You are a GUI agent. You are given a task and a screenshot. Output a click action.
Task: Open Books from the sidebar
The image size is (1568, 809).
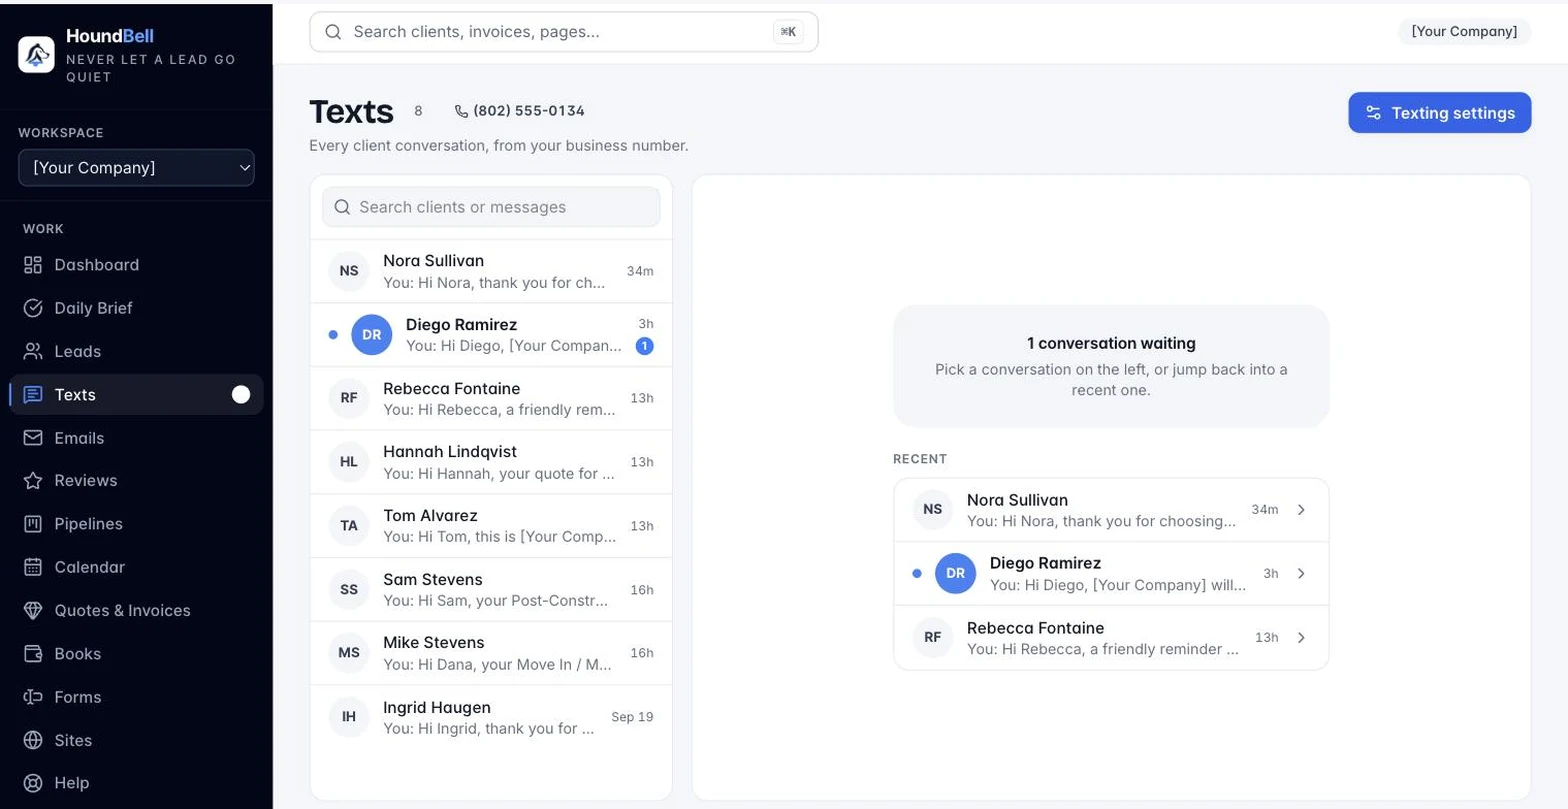(136, 654)
